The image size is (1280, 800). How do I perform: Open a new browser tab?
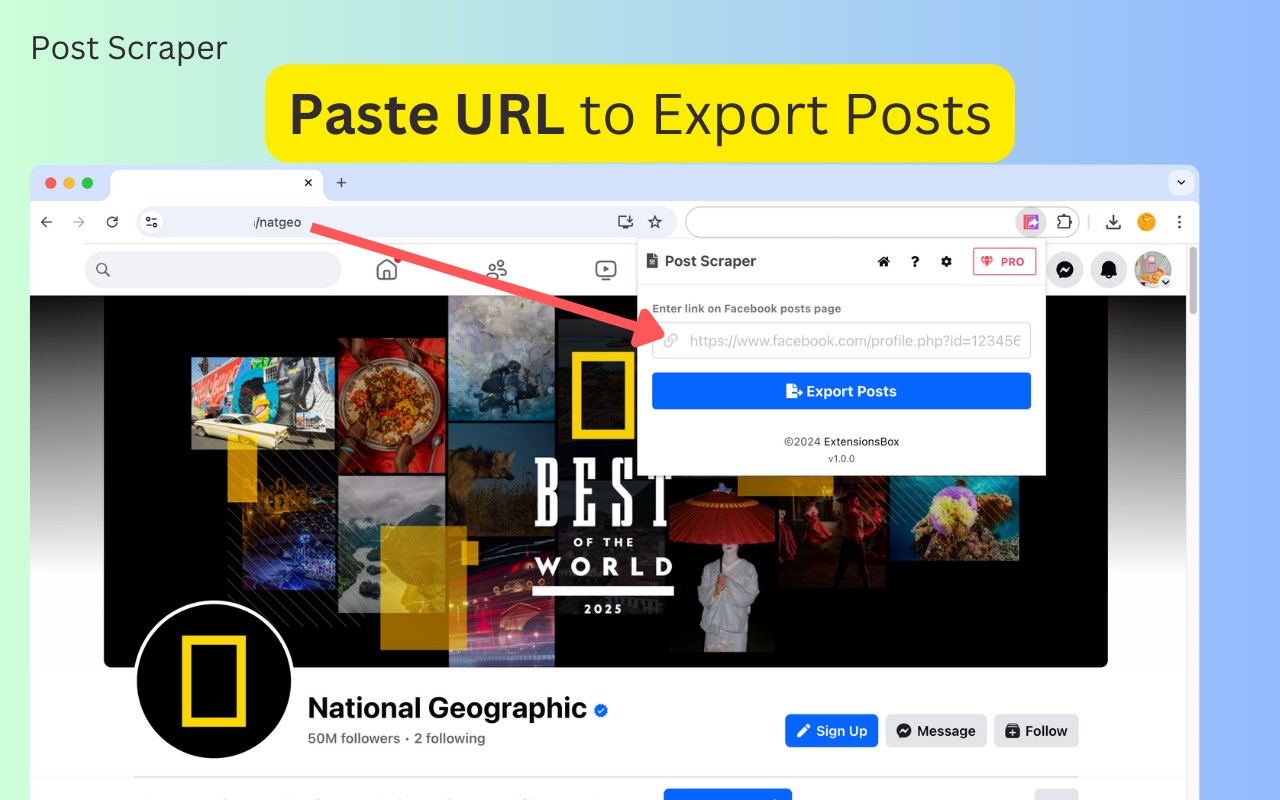click(341, 183)
